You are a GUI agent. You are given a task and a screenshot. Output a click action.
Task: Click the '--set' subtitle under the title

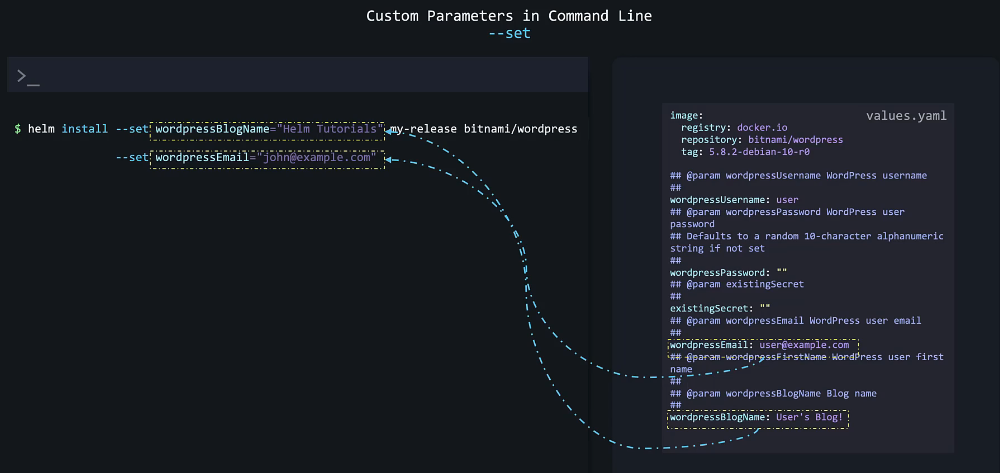coord(509,33)
